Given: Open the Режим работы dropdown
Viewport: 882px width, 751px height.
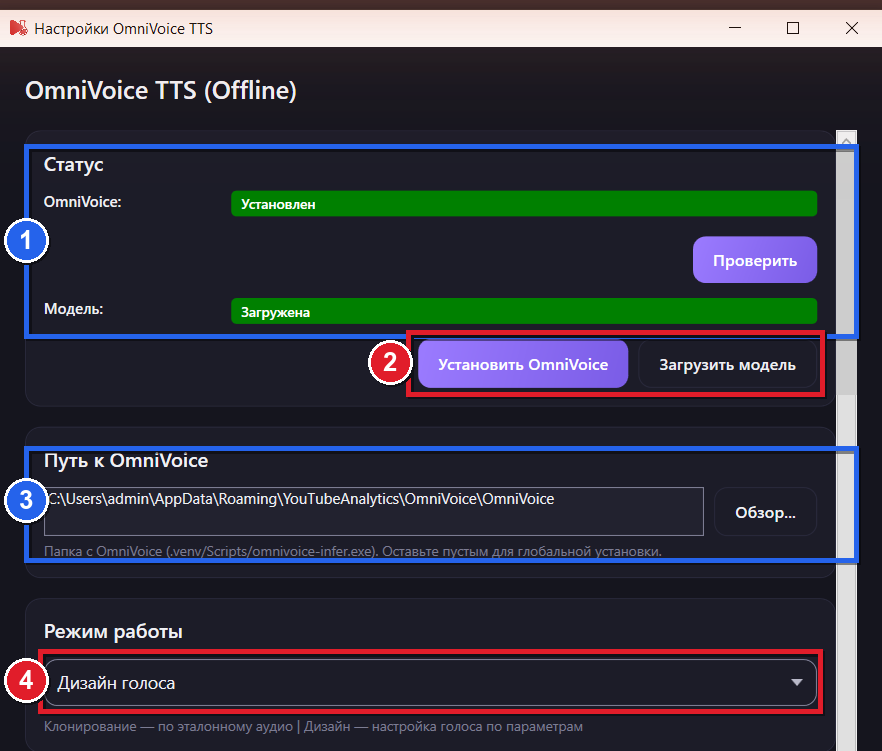Looking at the screenshot, I should 430,682.
